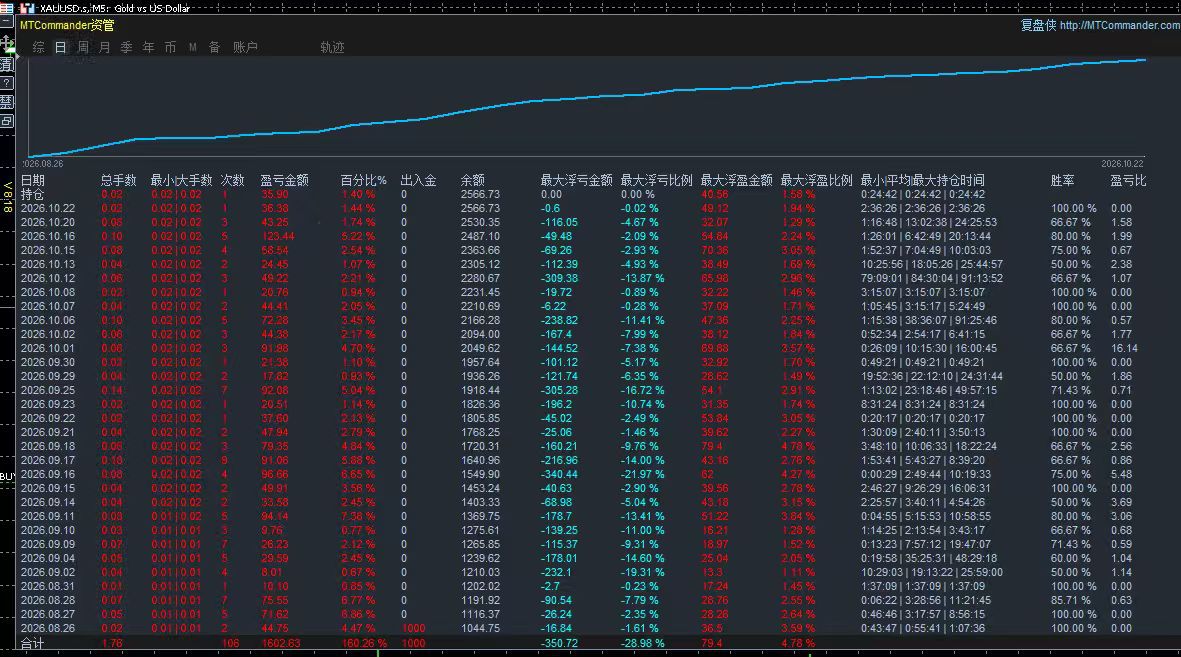
Task: Select the 年 yearly tab
Action: click(148, 47)
